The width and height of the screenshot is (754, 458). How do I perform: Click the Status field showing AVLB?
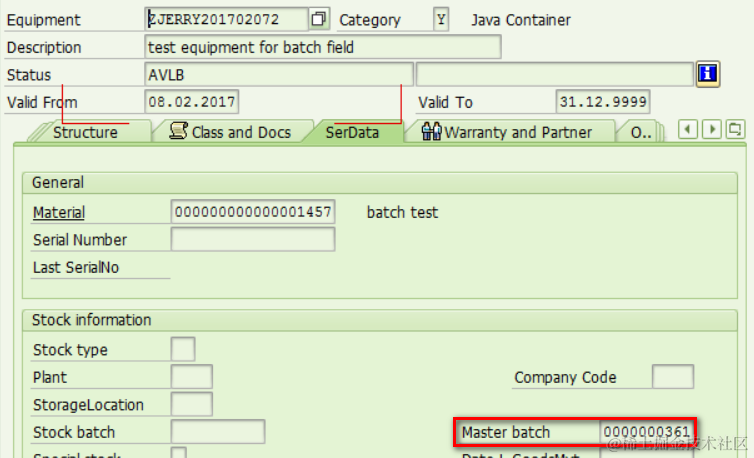(x=279, y=75)
